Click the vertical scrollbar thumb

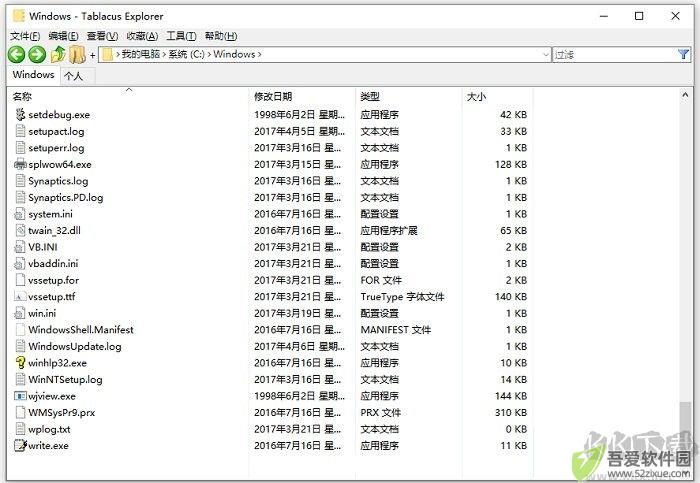pos(685,424)
